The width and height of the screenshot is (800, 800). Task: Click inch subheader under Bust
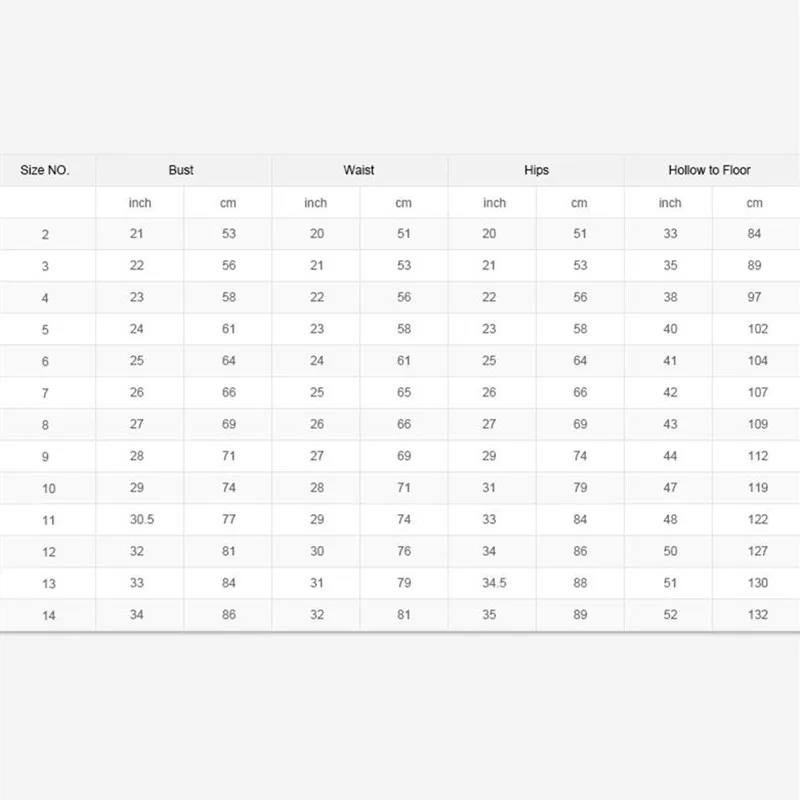click(140, 203)
